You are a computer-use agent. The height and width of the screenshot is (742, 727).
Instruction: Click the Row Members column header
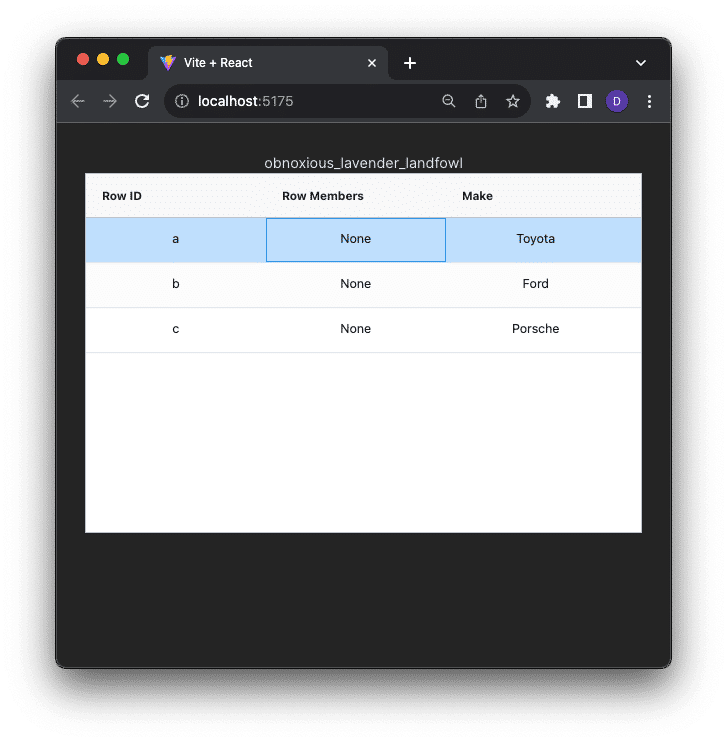pos(355,196)
